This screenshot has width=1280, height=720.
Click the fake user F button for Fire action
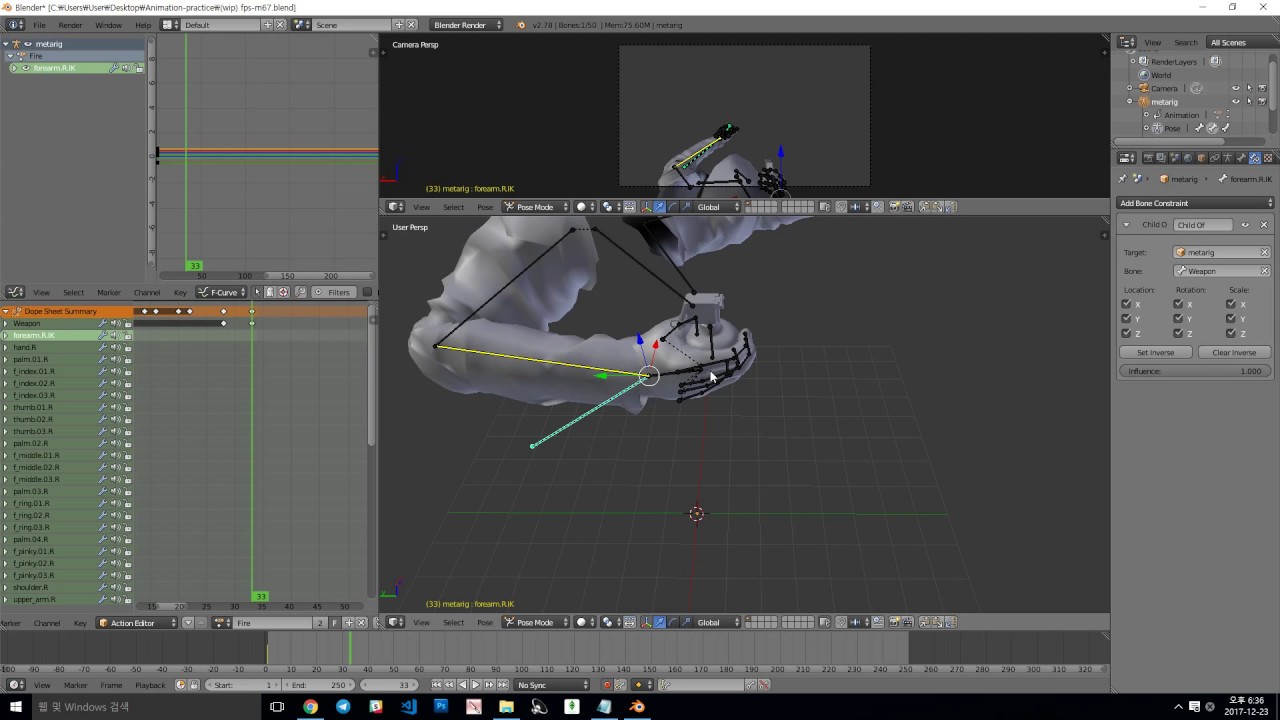point(335,623)
